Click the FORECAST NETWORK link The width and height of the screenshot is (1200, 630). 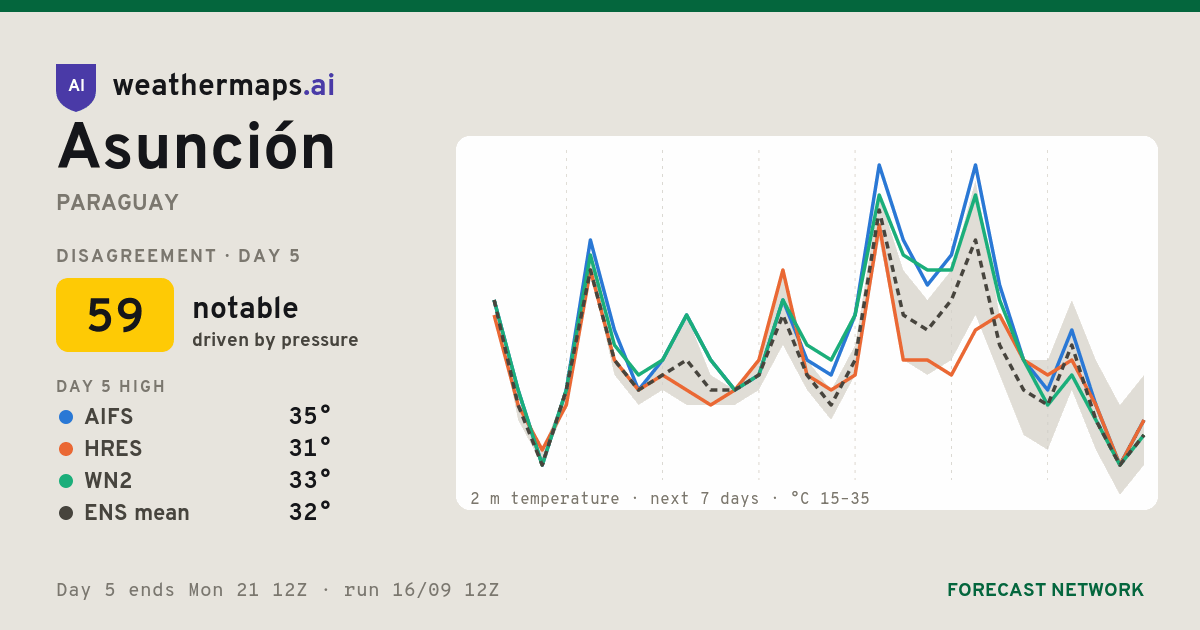(x=1045, y=590)
